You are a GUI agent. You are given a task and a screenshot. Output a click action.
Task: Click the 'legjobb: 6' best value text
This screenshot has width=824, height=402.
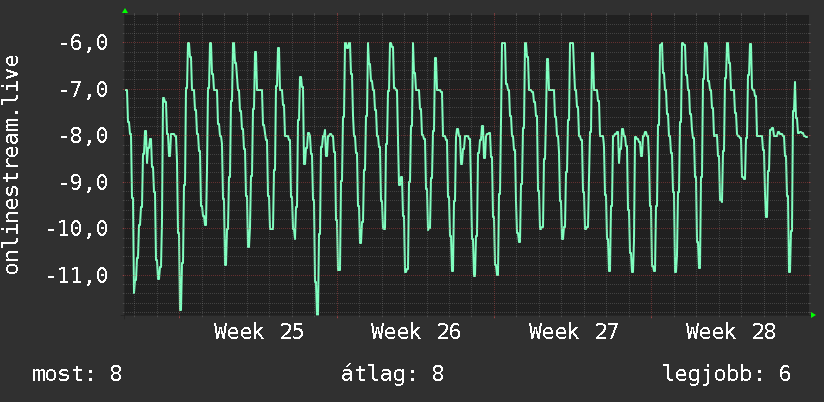tap(727, 374)
